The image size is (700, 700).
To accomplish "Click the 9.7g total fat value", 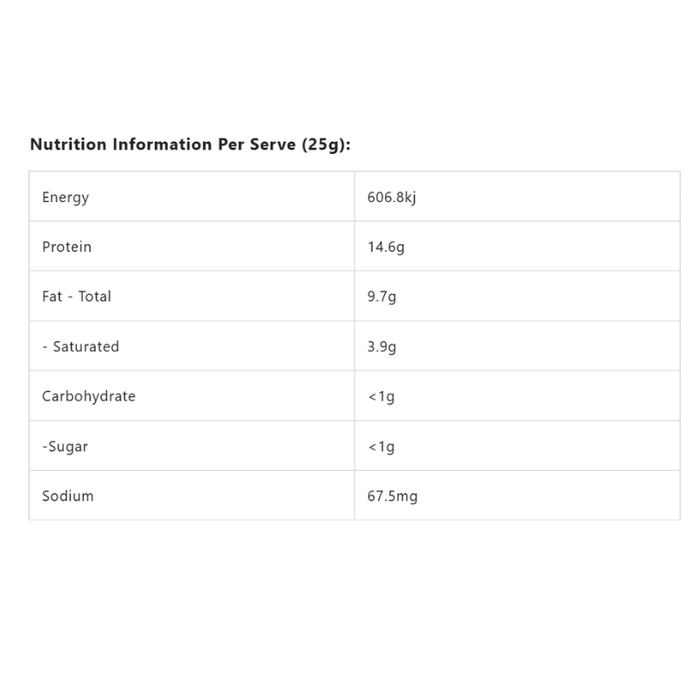I will pos(382,297).
